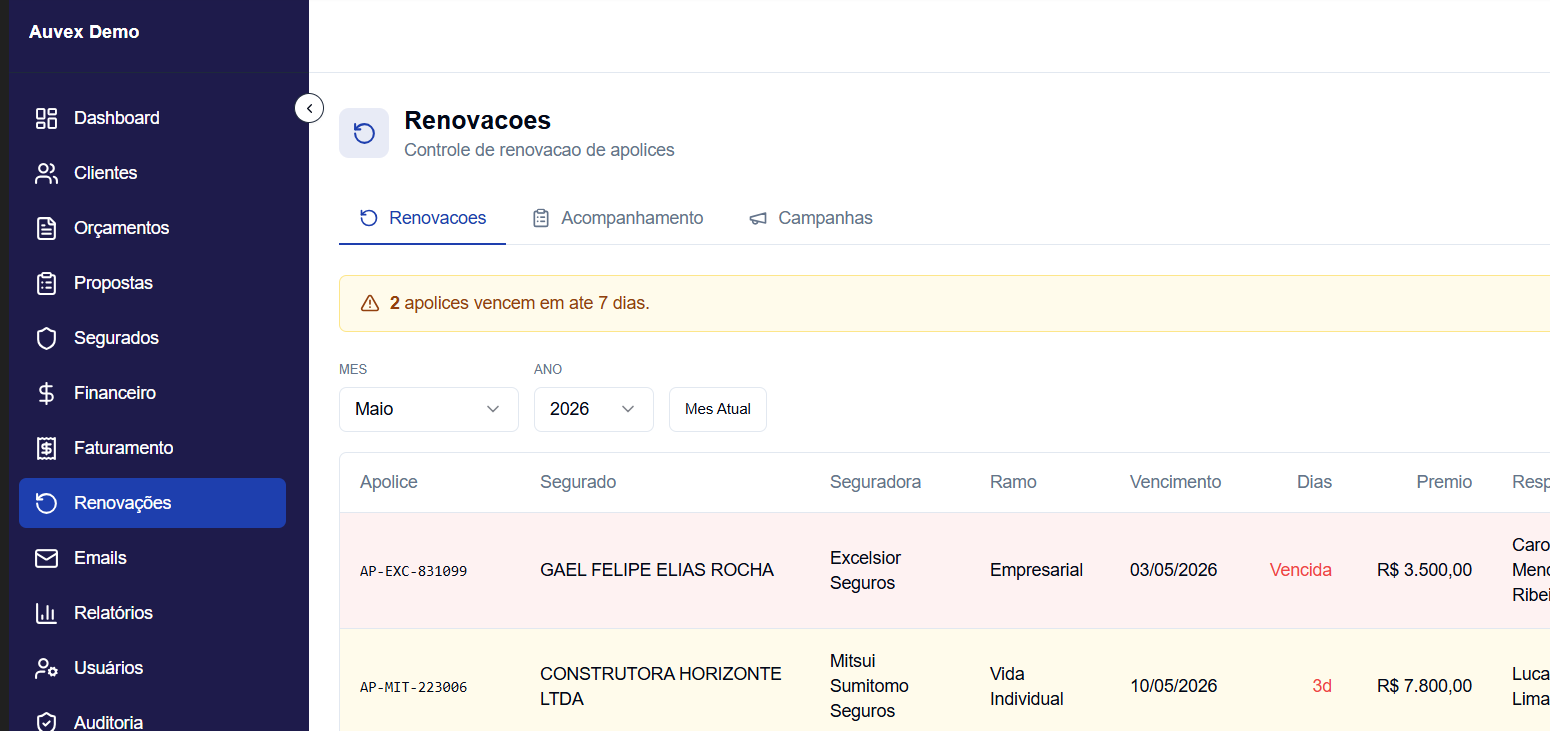Click the due date 03/05/2026

click(x=1173, y=570)
